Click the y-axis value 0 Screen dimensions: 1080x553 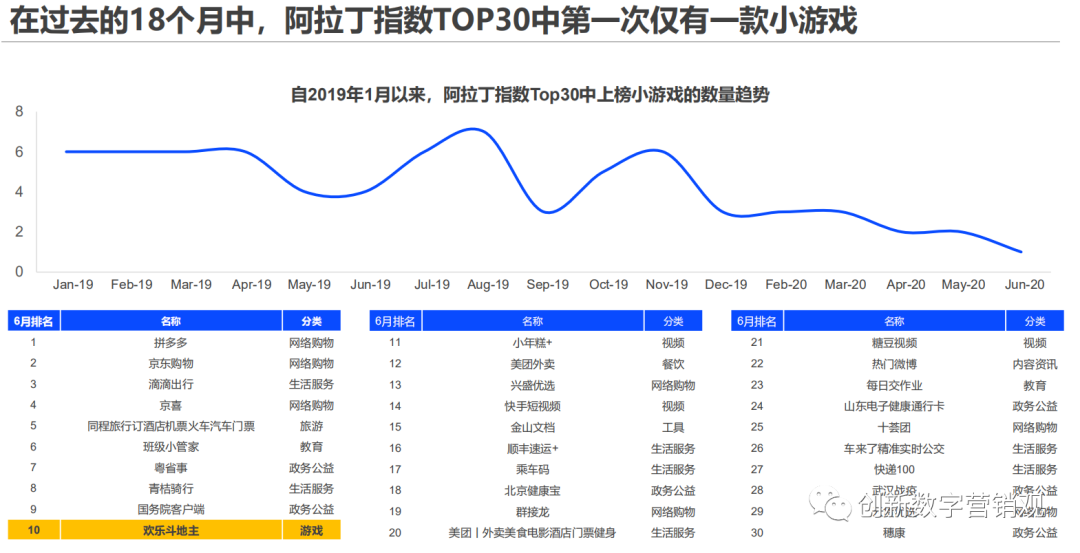pyautogui.click(x=19, y=271)
